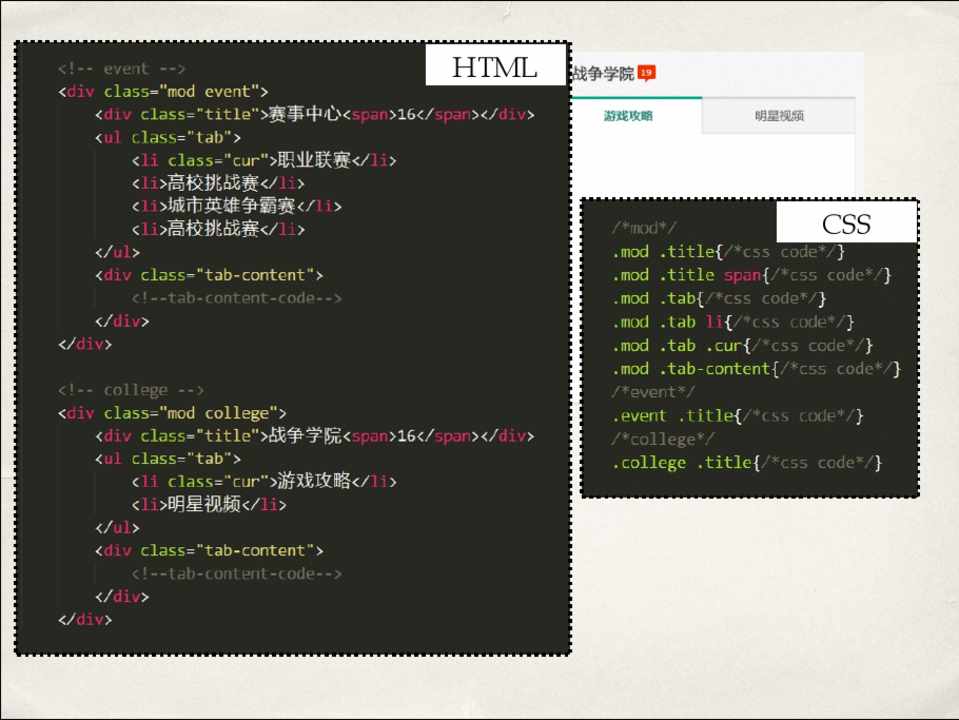
Task: Switch to the 明星视频 tab
Action: [779, 116]
